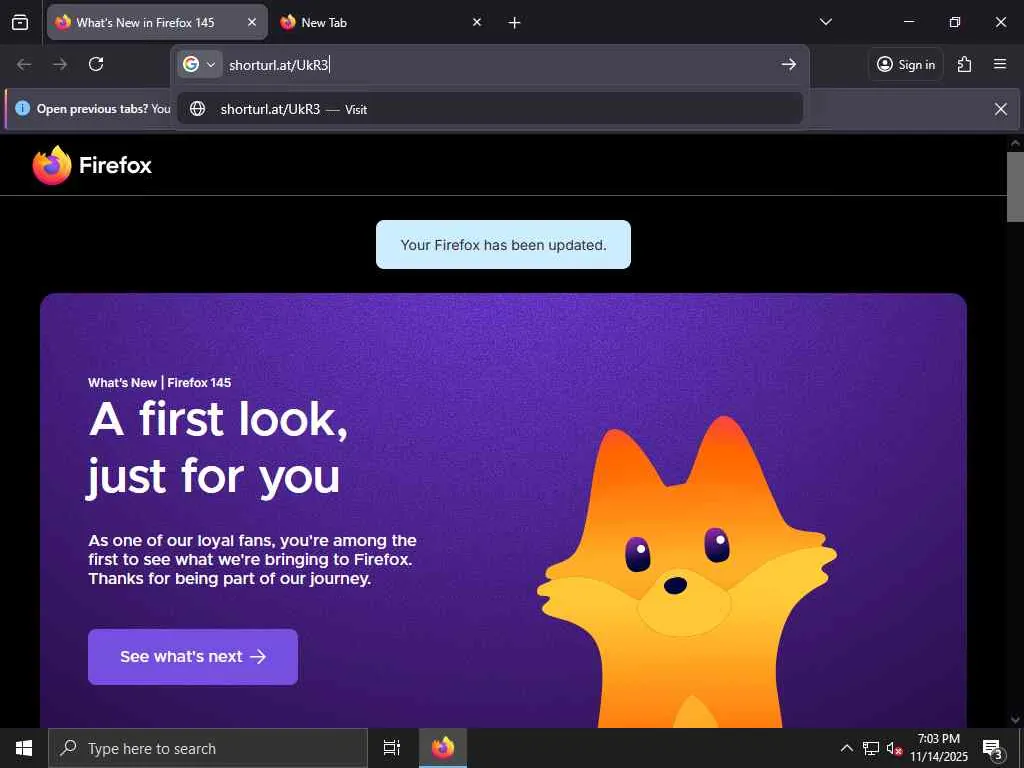The width and height of the screenshot is (1024, 768).
Task: Click the Type here to search box
Action: 208,748
